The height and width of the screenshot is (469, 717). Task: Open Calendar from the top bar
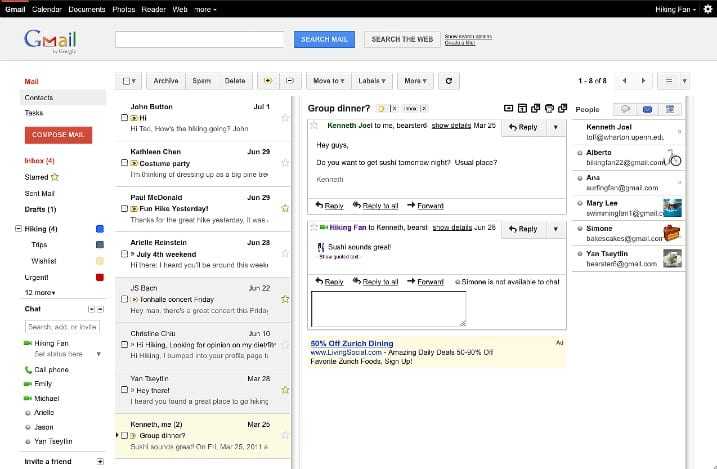tap(47, 9)
